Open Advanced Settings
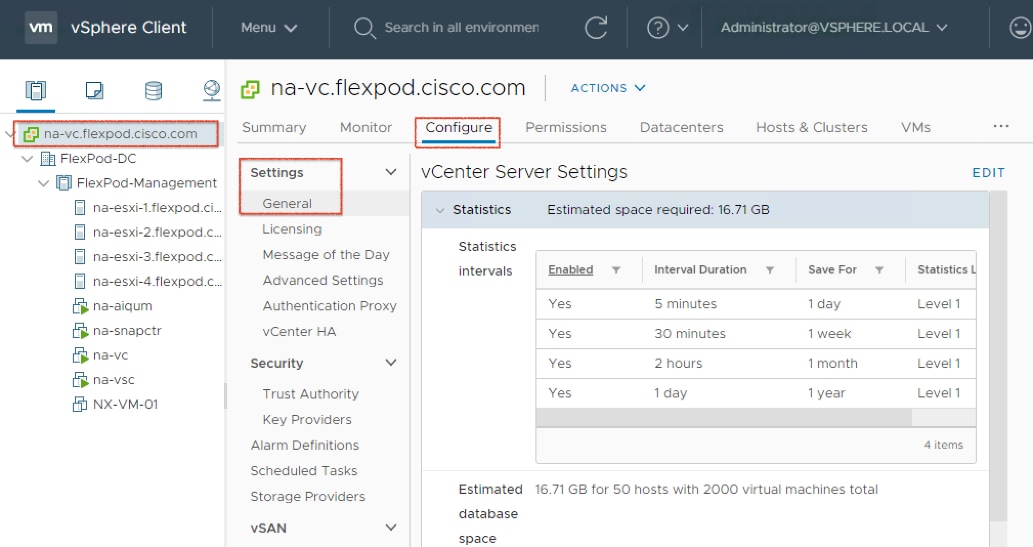 click(x=323, y=280)
